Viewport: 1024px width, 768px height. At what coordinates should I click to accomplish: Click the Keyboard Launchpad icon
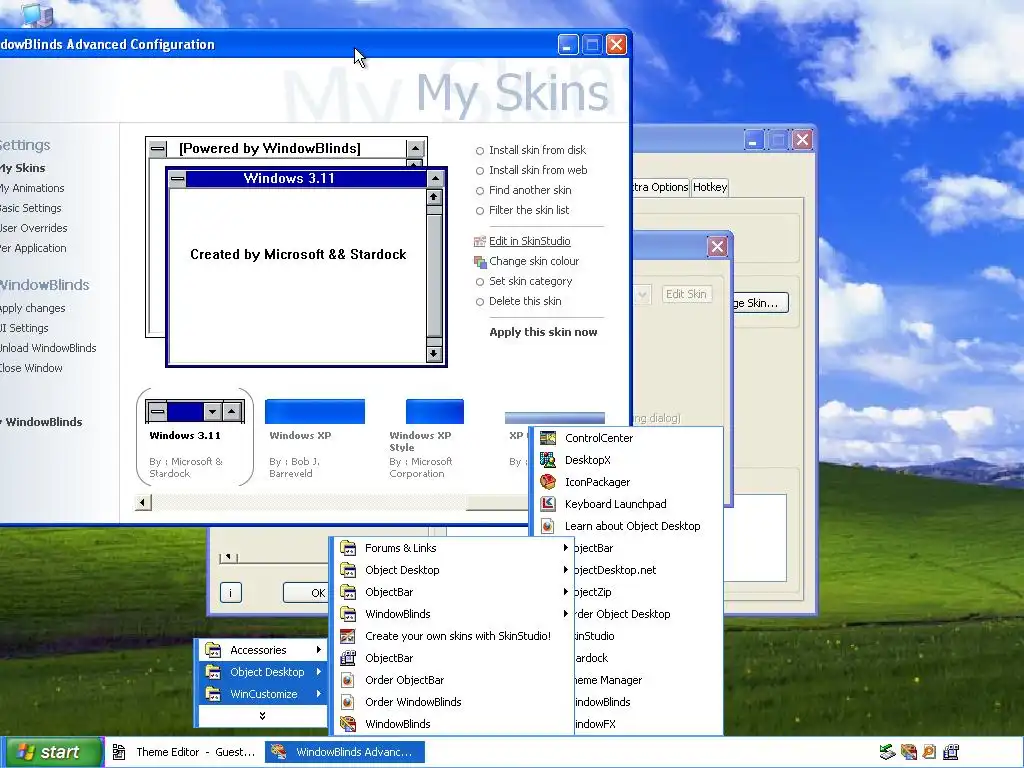pyautogui.click(x=547, y=504)
